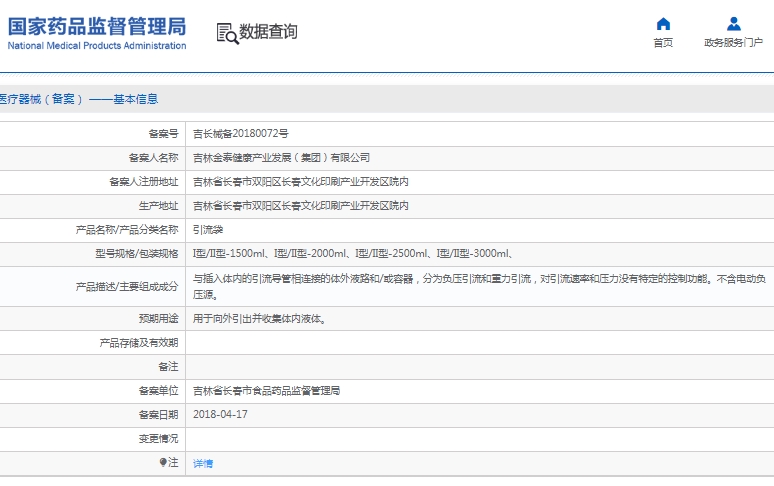This screenshot has height=486, width=774.
Task: Select company name 吉林金泰健康产业发展（集团）有限公司
Action: point(281,158)
